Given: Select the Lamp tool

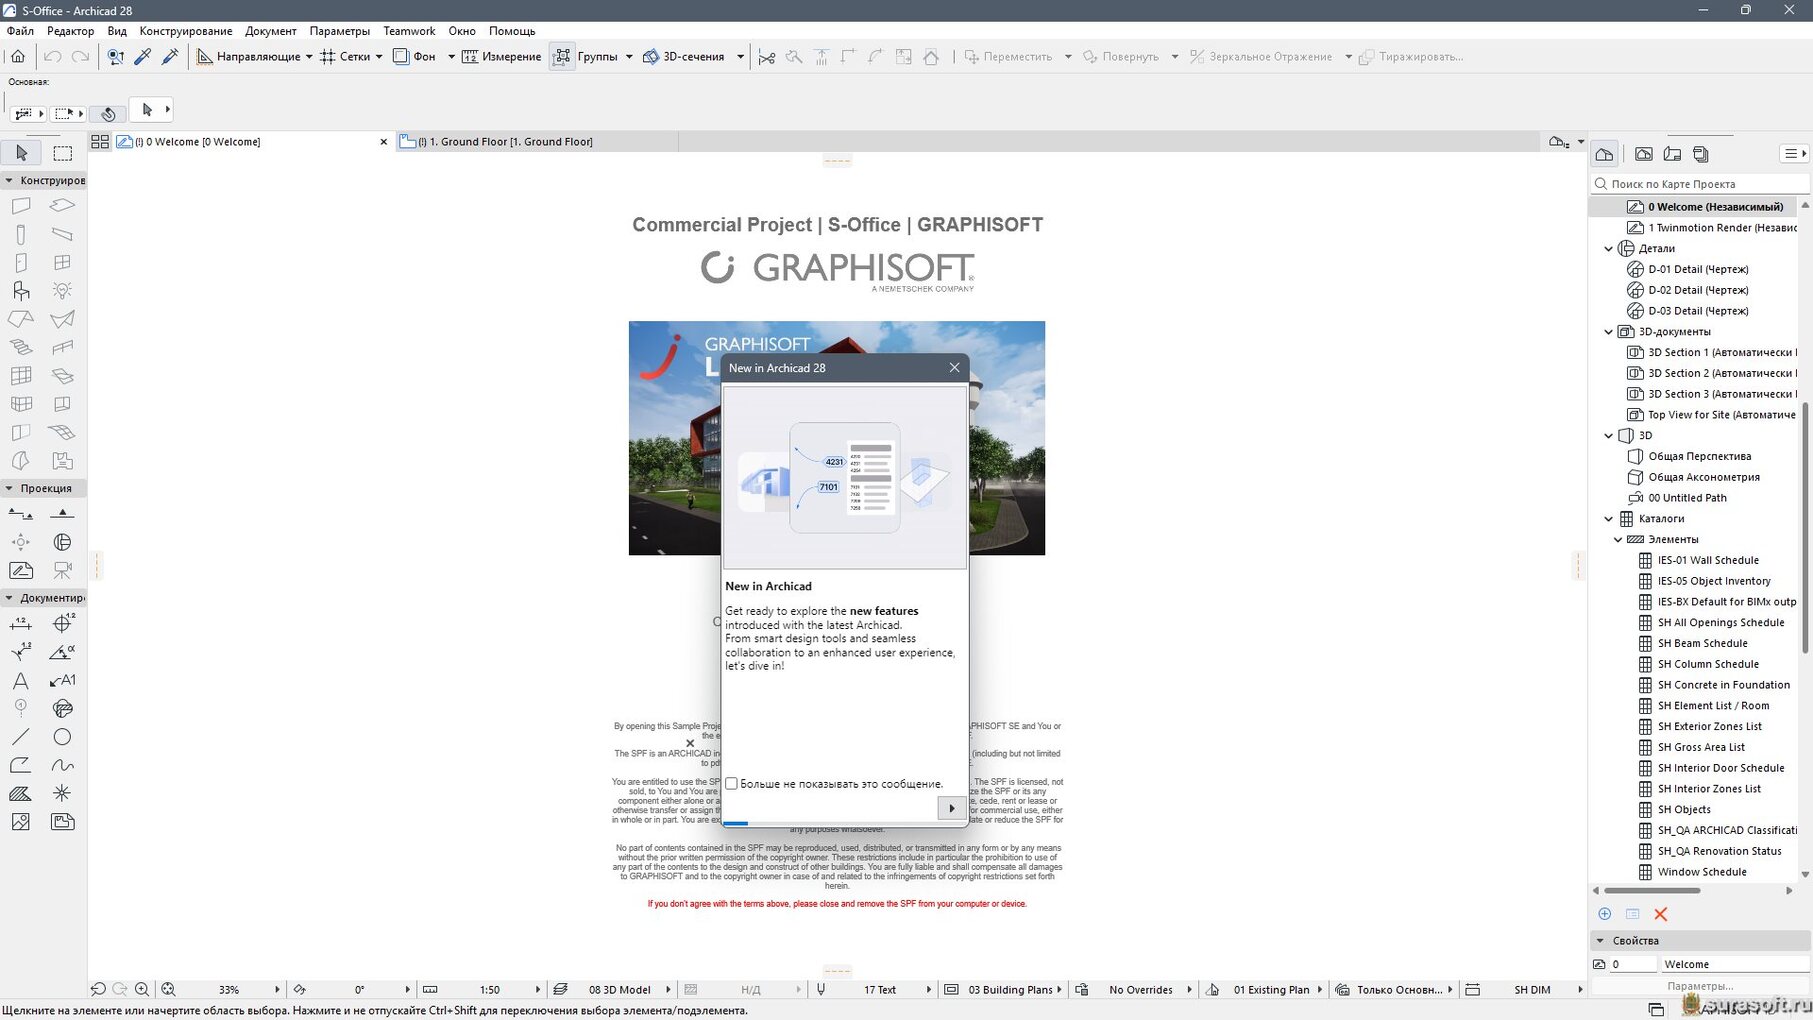Looking at the screenshot, I should click(62, 291).
